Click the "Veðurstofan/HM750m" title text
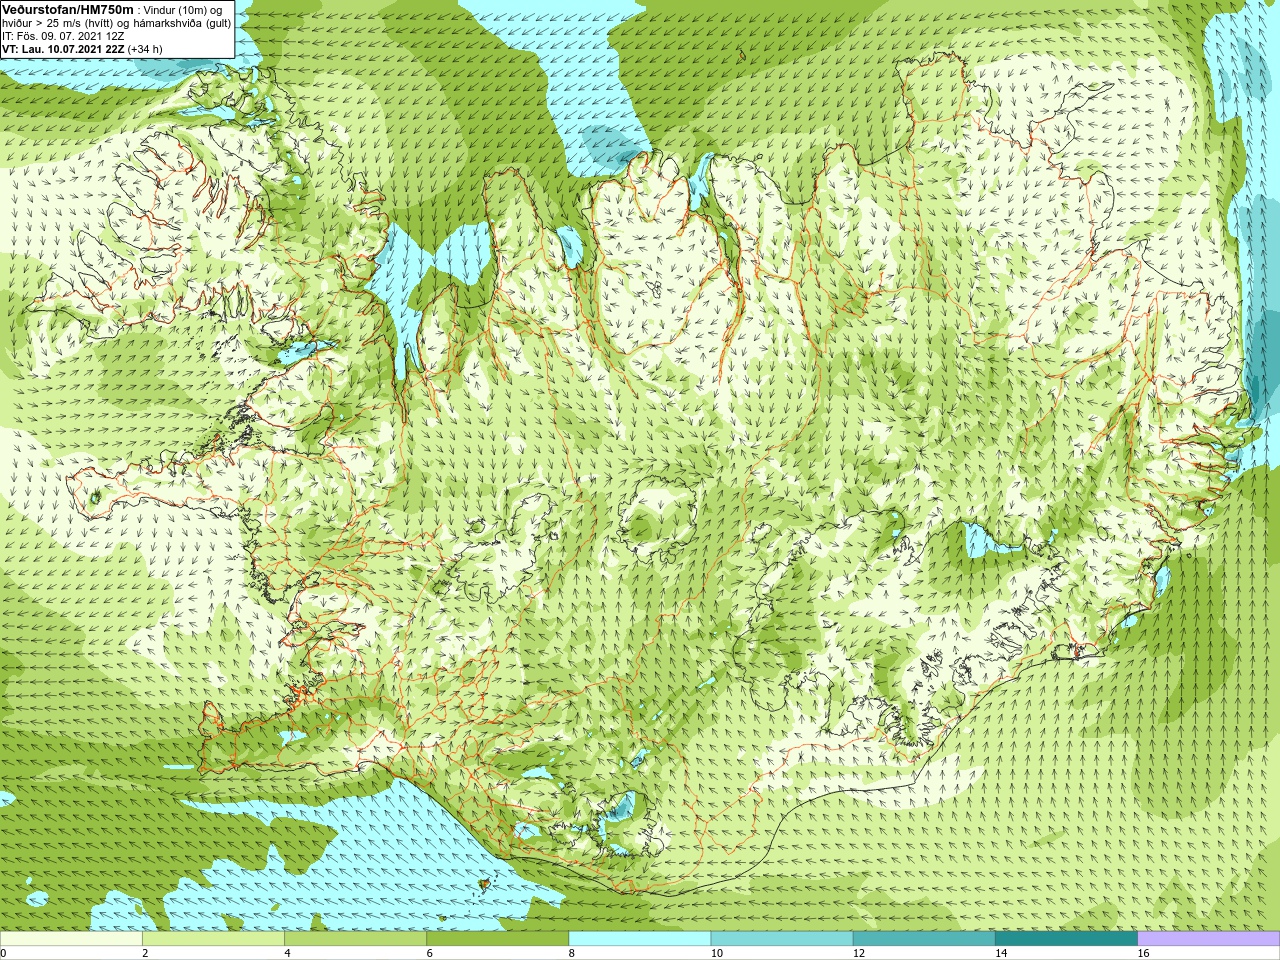The height and width of the screenshot is (960, 1280). click(67, 8)
